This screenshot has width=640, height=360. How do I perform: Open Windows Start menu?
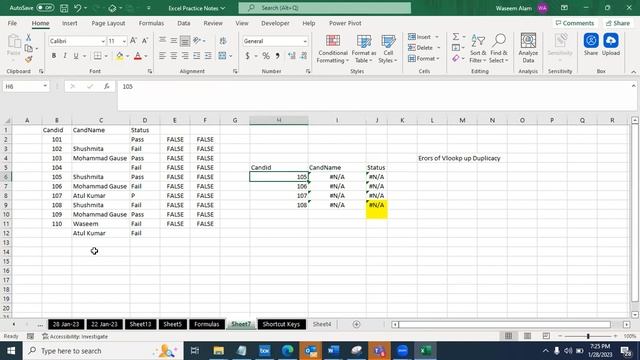coord(11,351)
